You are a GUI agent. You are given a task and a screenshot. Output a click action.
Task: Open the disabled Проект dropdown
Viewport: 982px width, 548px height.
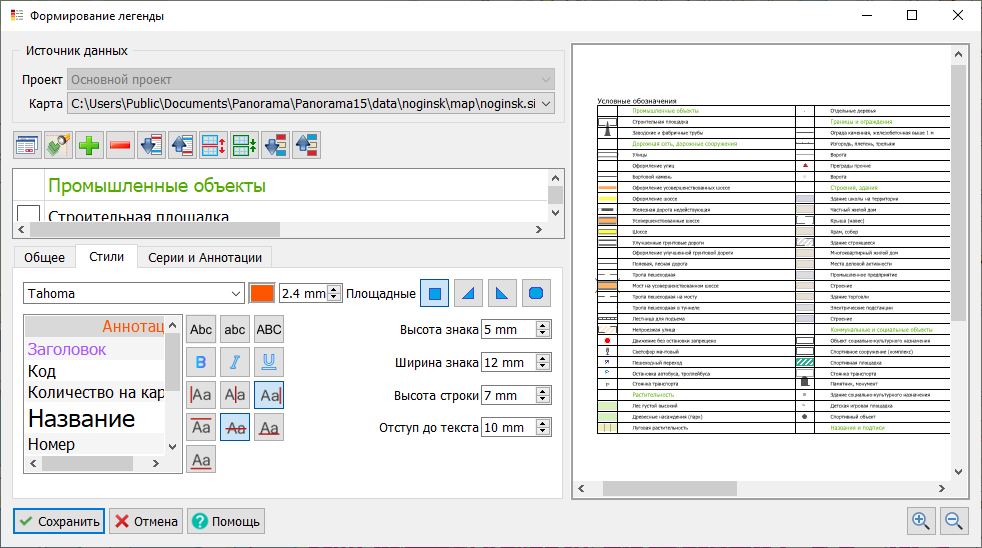click(545, 80)
